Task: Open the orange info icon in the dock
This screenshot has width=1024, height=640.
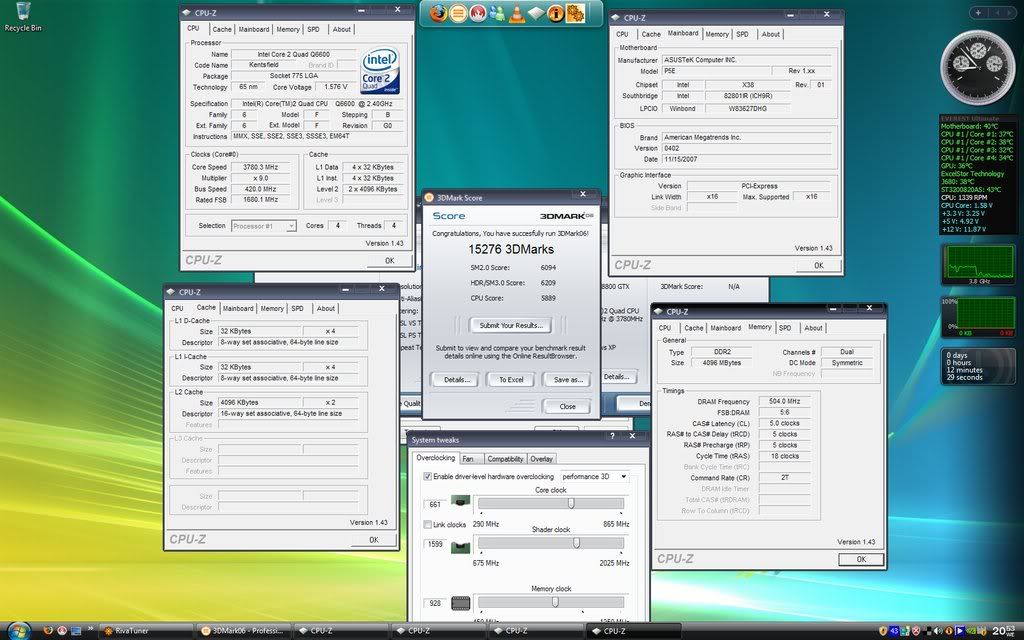Action: click(556, 13)
